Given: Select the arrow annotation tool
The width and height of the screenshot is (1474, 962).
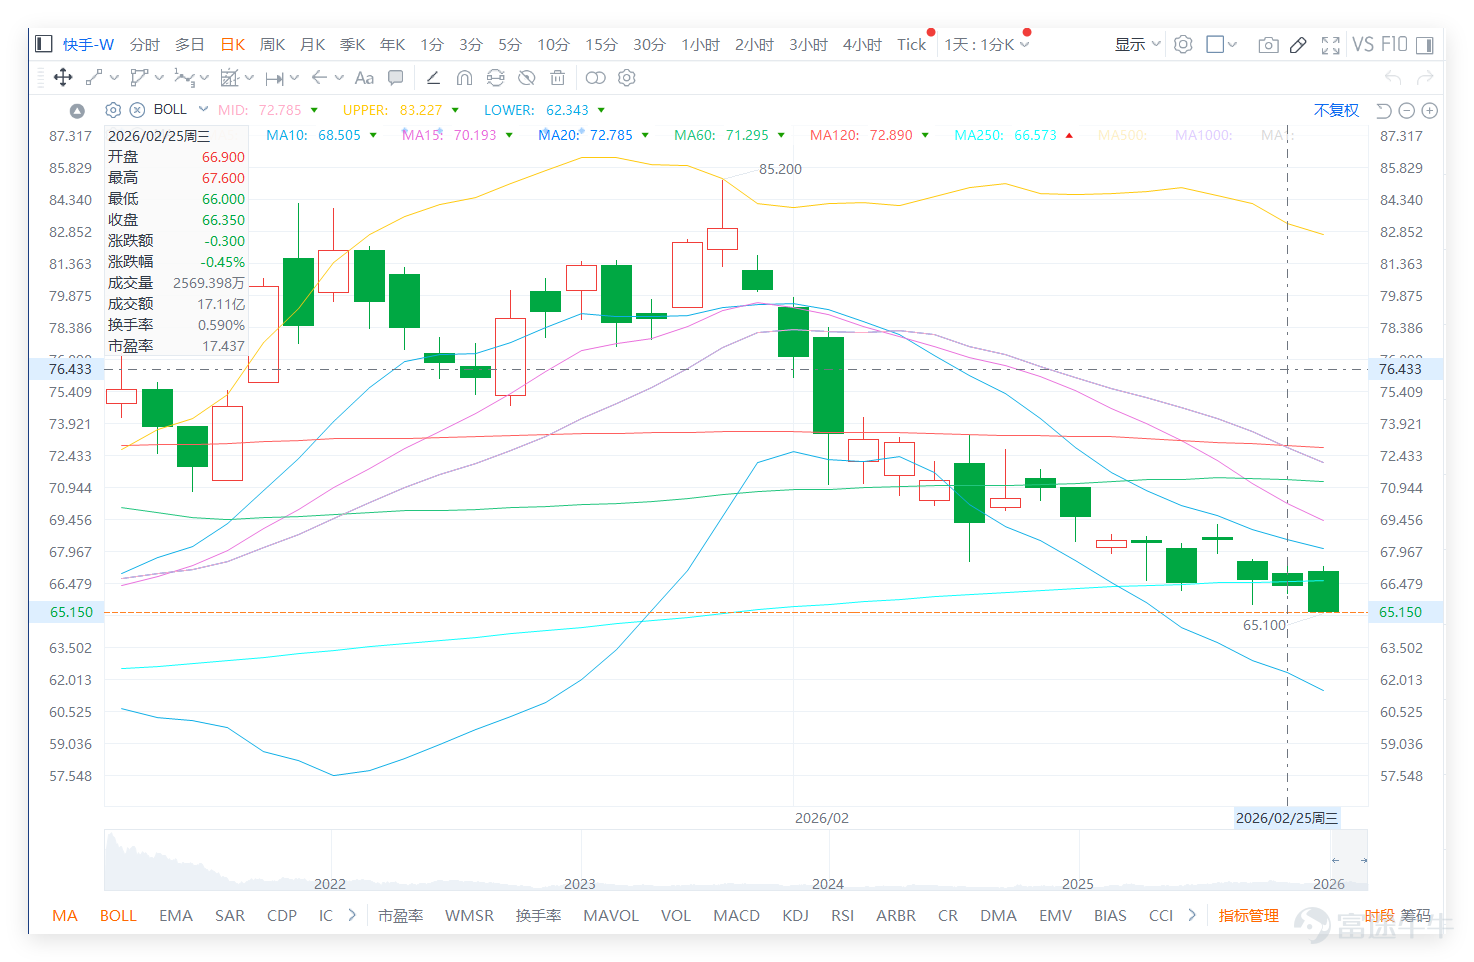Looking at the screenshot, I should pyautogui.click(x=319, y=77).
